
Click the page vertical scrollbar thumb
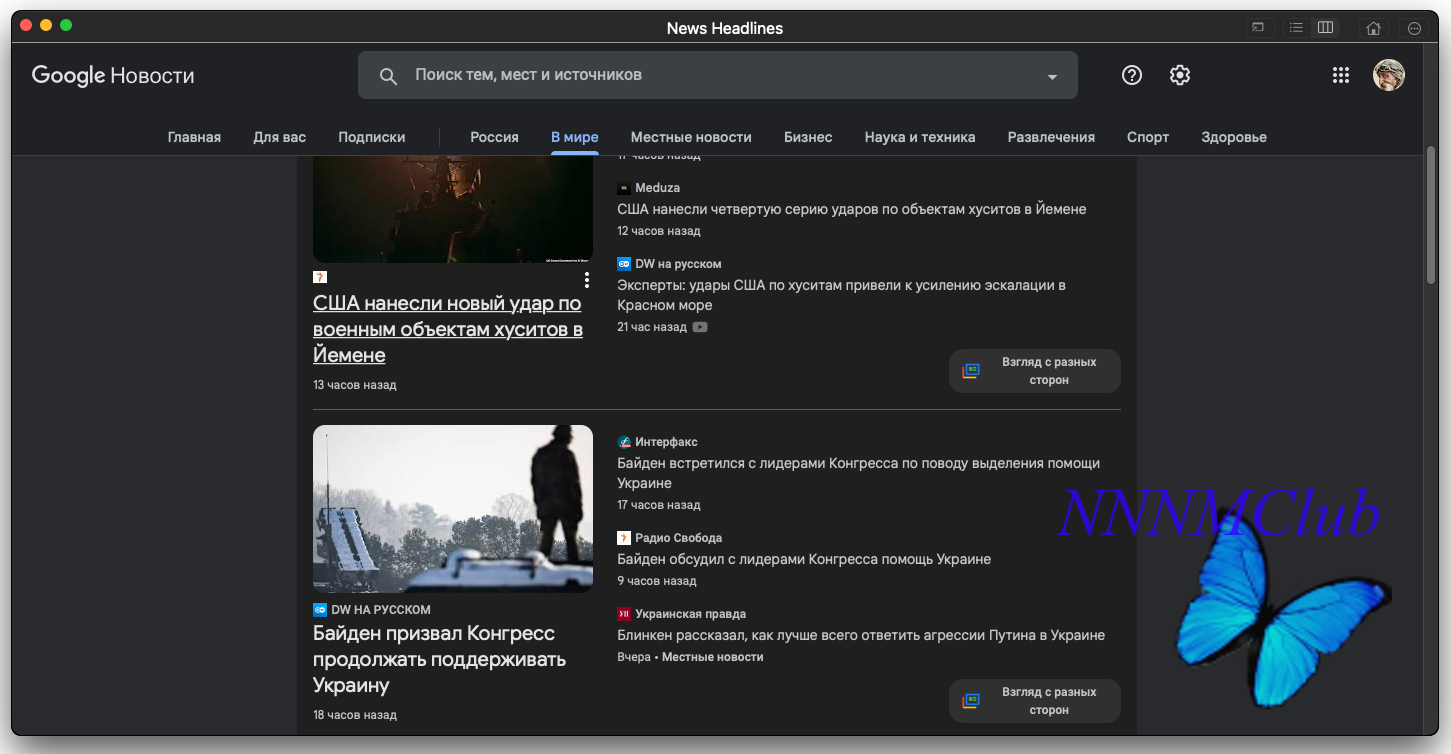(1431, 215)
